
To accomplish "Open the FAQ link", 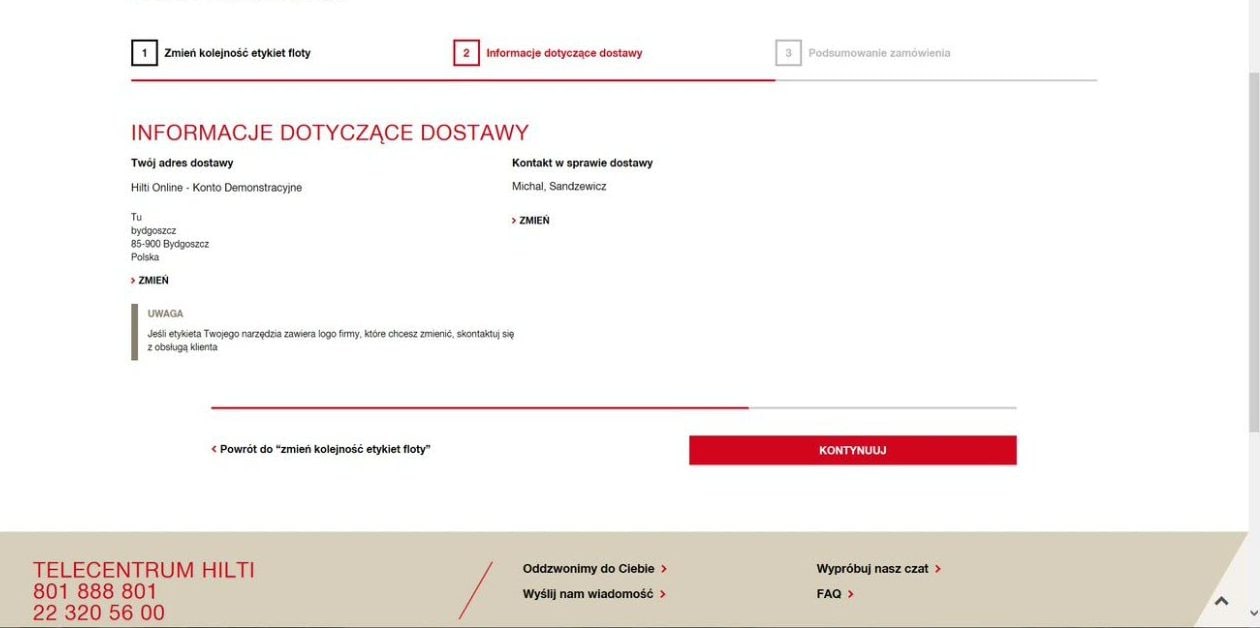I will click(x=835, y=594).
